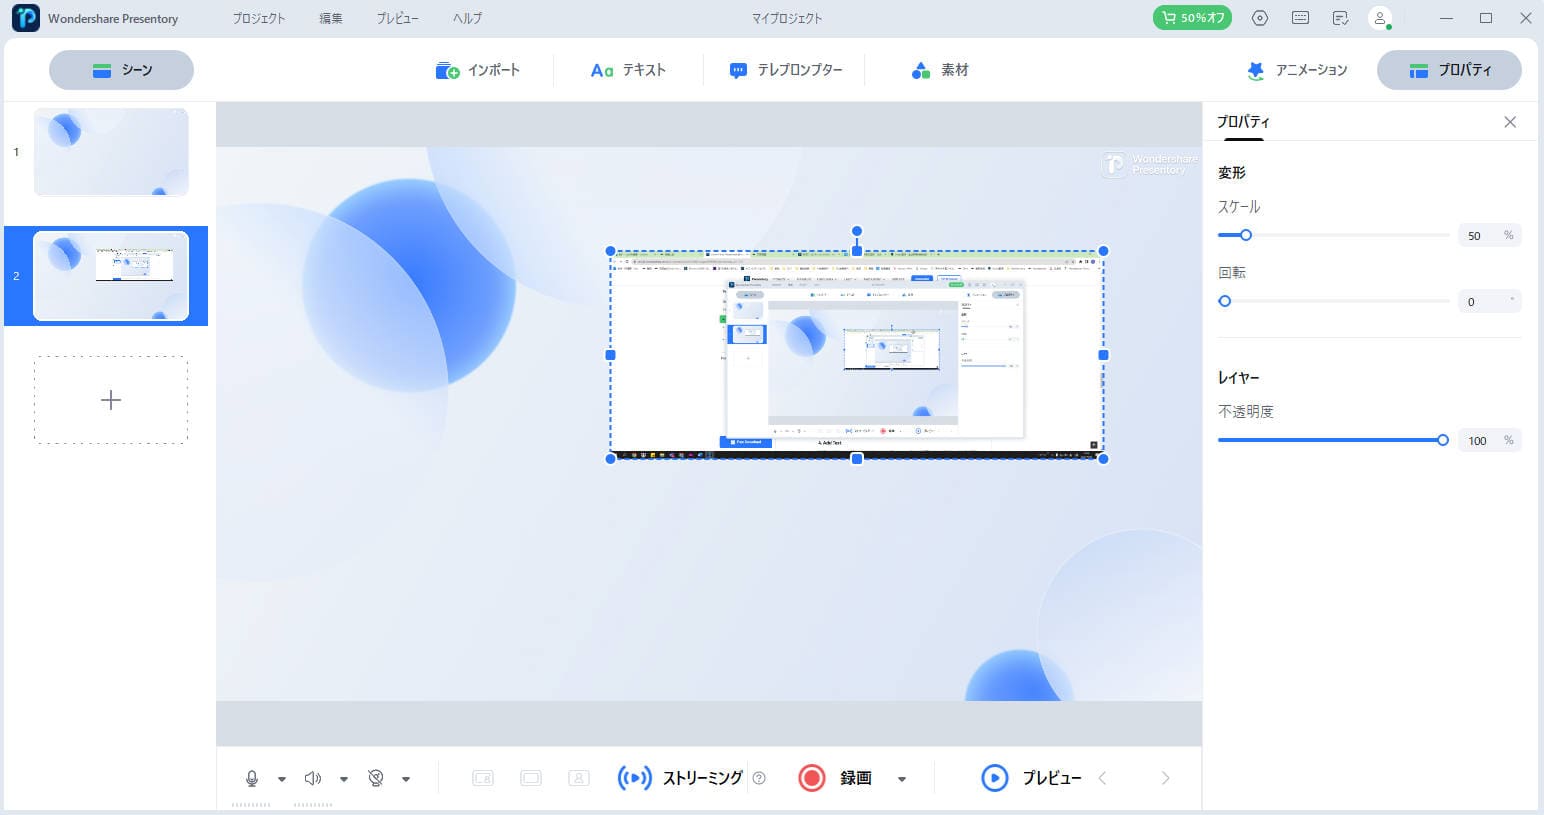
Task: Click the Wondershare Presentory logo icon
Action: (x=25, y=18)
